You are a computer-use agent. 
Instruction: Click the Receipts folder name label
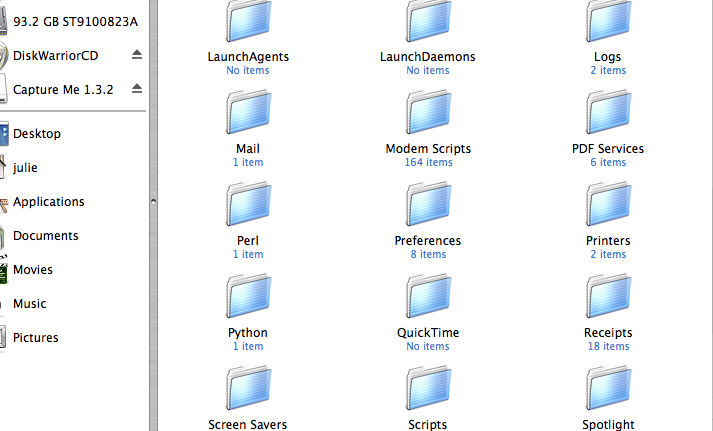(x=608, y=333)
